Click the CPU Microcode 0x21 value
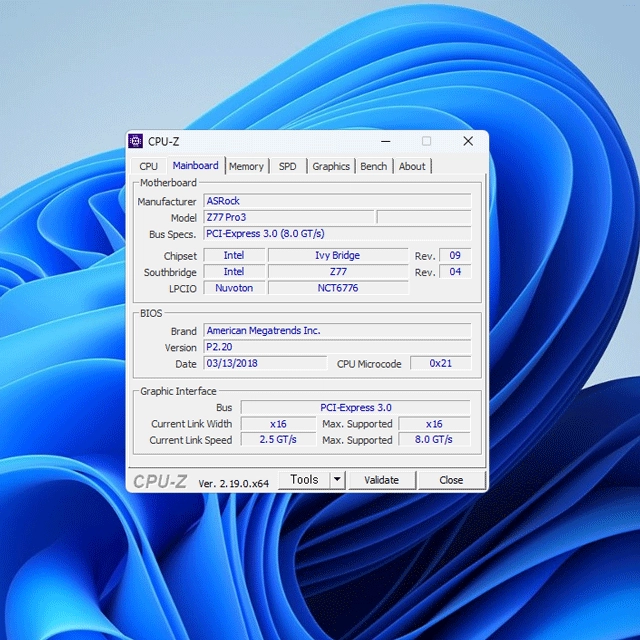The image size is (640, 640). [440, 363]
